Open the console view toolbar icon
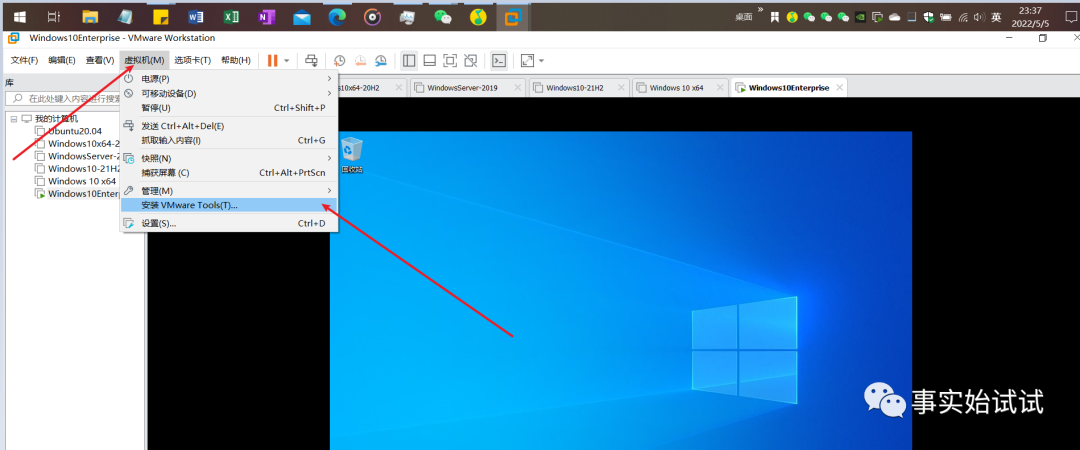The height and width of the screenshot is (450, 1080). click(x=499, y=61)
